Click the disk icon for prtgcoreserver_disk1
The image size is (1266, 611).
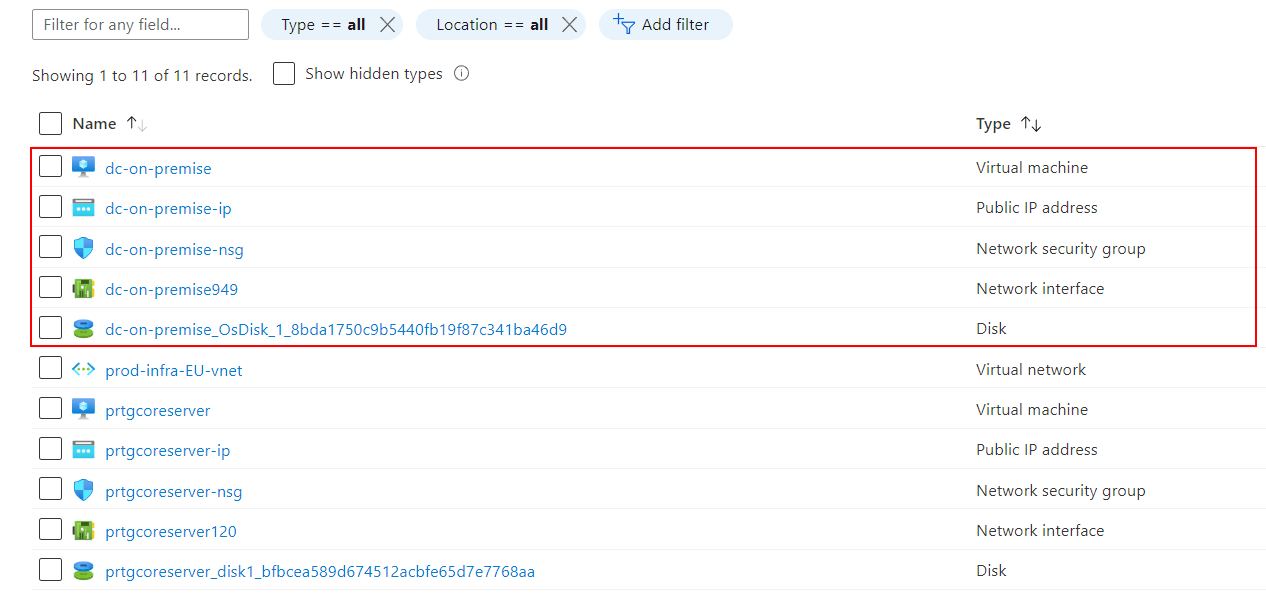click(x=83, y=570)
